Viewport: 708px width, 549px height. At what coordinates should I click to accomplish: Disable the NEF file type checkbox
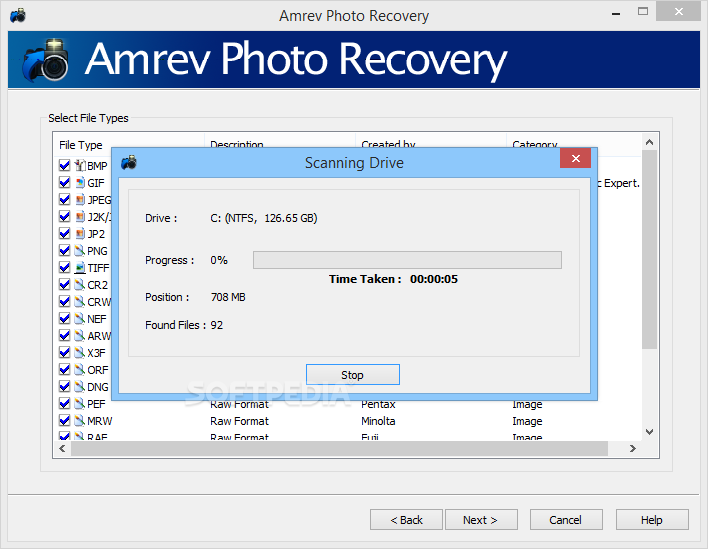65,319
